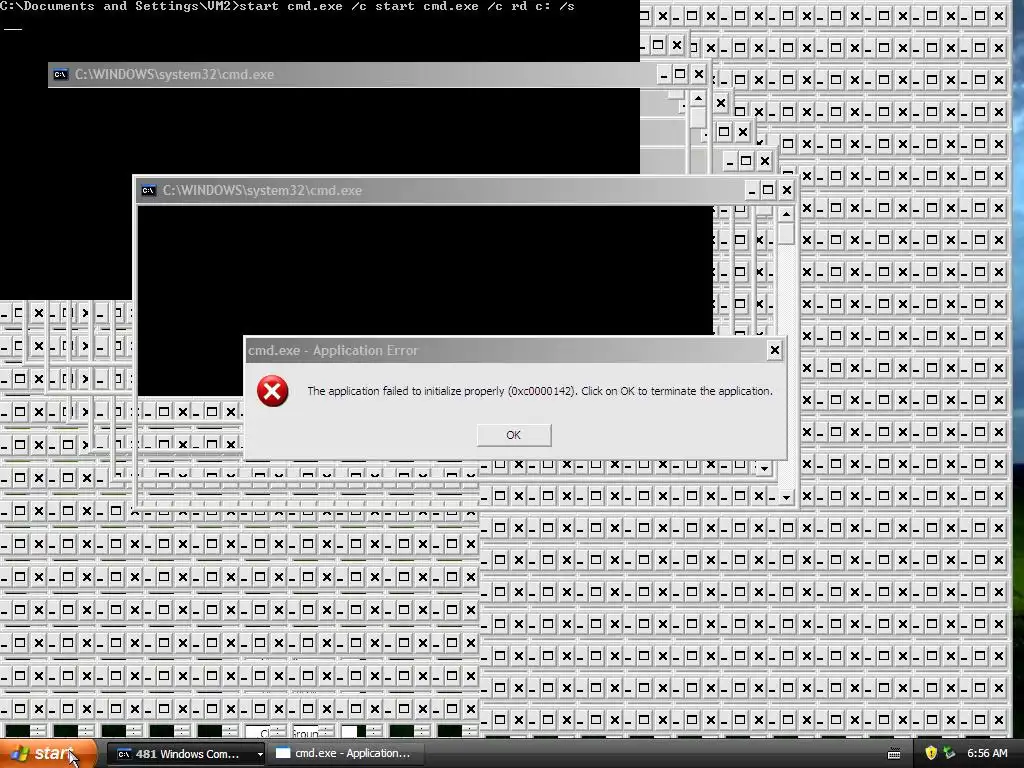Click the red error icon in the dialog

[272, 391]
